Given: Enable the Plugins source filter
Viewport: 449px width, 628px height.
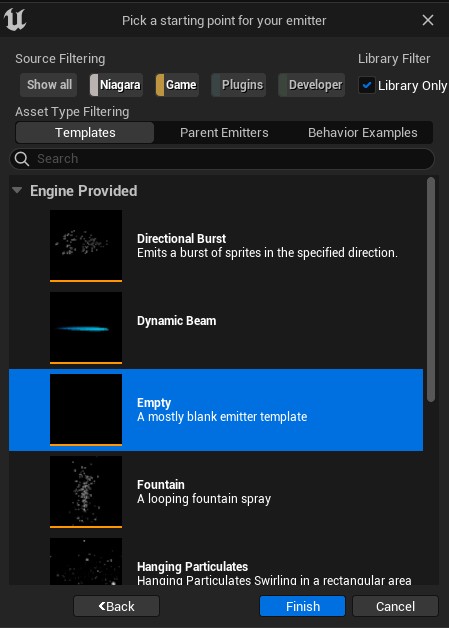Looking at the screenshot, I should [239, 85].
